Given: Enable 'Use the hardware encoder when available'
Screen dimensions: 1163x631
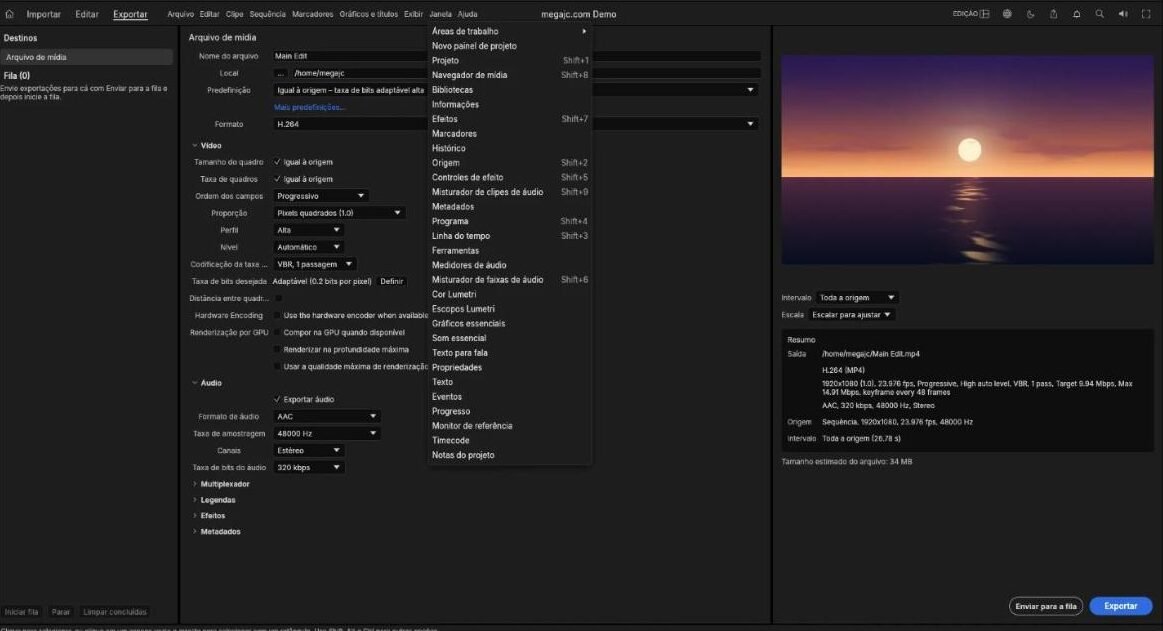Looking at the screenshot, I should (x=277, y=315).
